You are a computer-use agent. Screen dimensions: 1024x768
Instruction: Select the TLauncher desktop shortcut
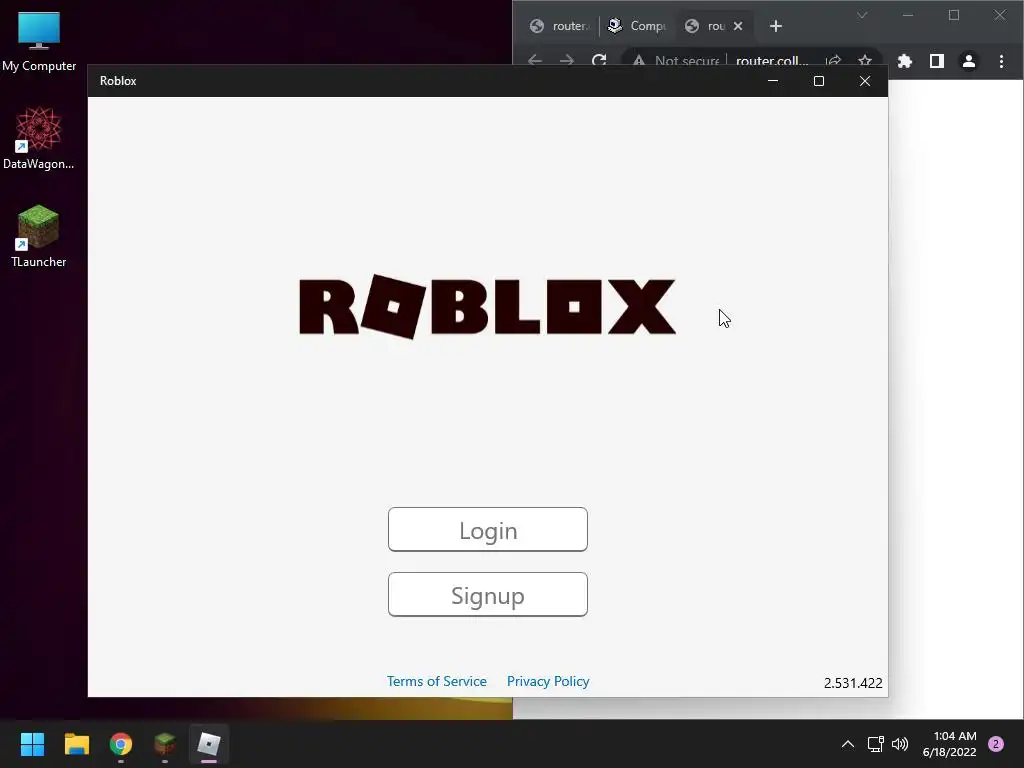click(39, 236)
